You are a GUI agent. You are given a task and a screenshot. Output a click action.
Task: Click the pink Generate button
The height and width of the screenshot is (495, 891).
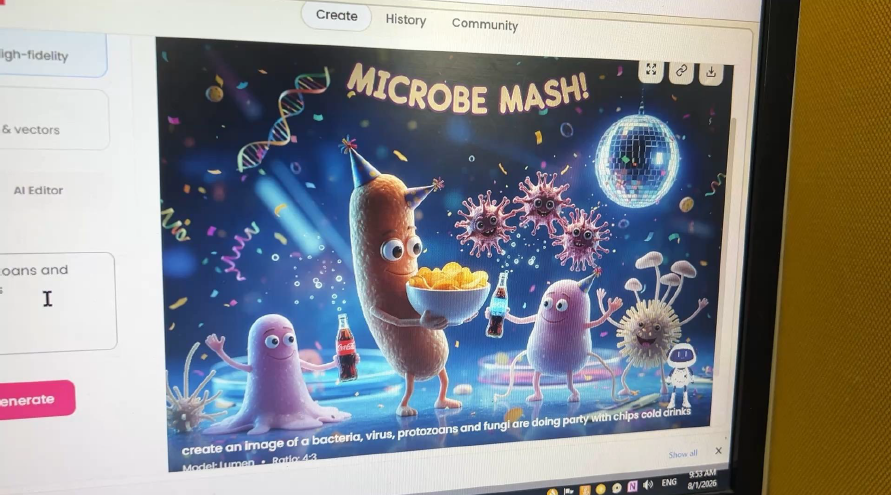(35, 400)
